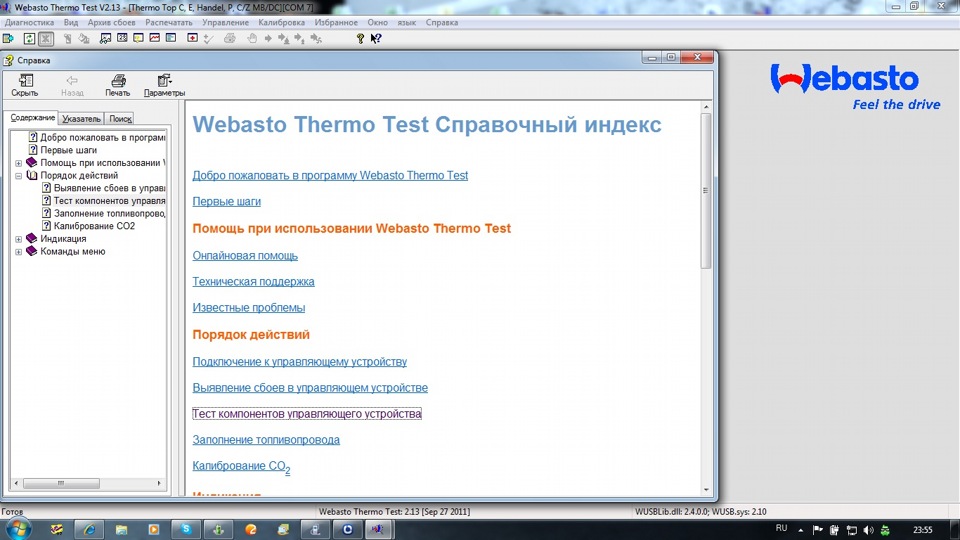Click the toolbar icon with picture and glasses
Viewport: 960px width, 540px height.
point(105,39)
